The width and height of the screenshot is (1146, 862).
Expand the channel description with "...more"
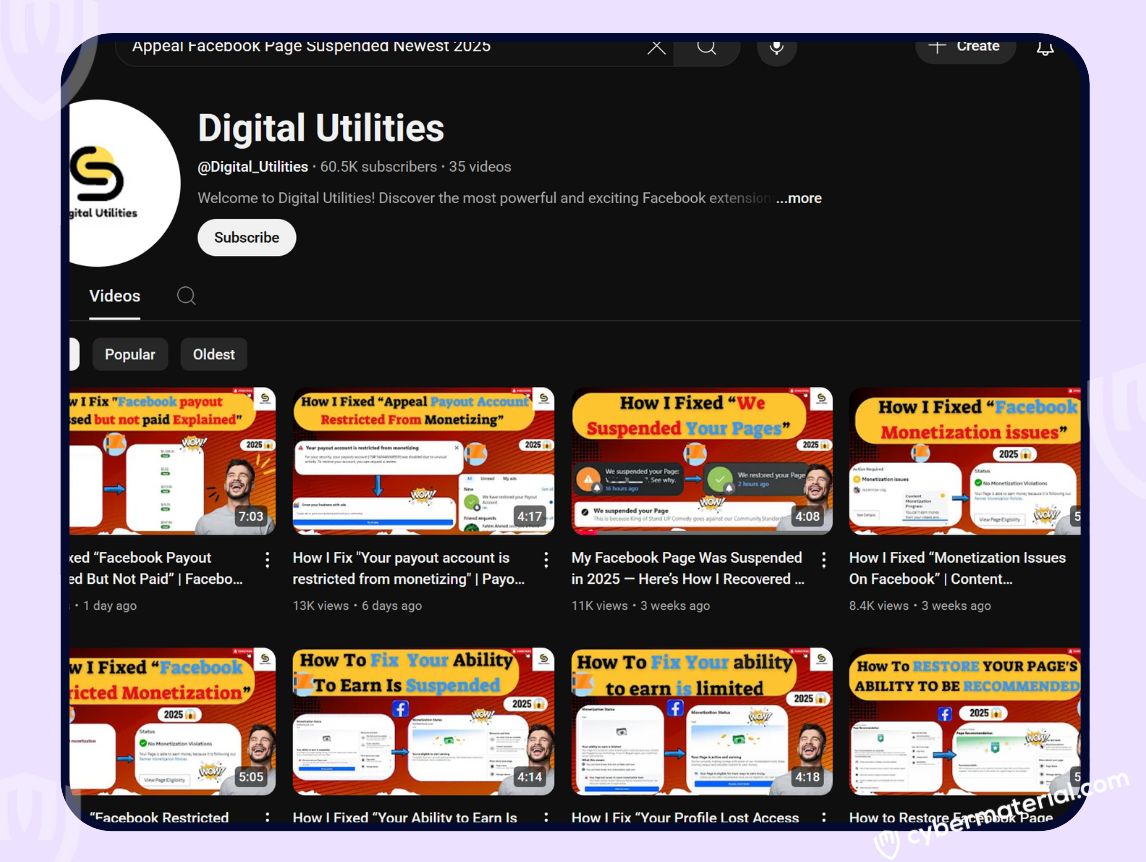click(x=799, y=198)
